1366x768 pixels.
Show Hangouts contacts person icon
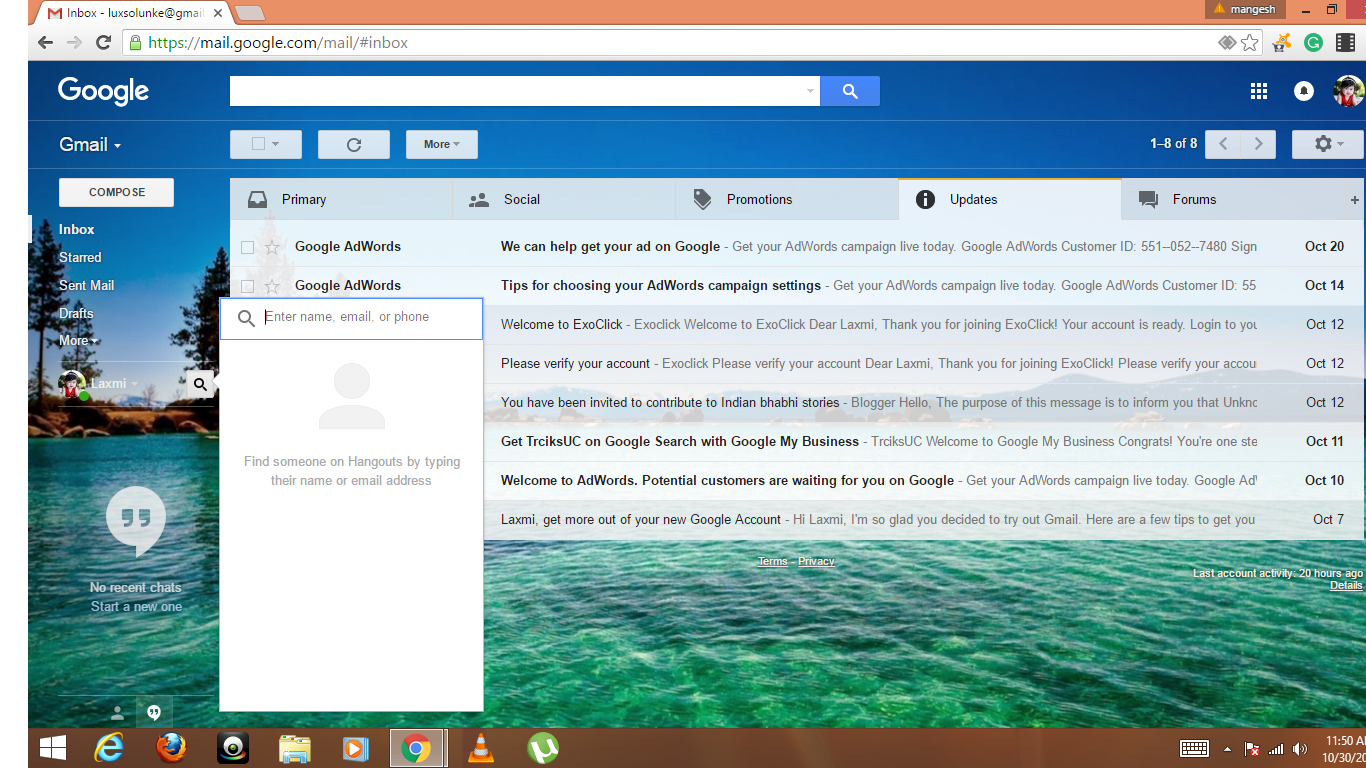tap(117, 713)
